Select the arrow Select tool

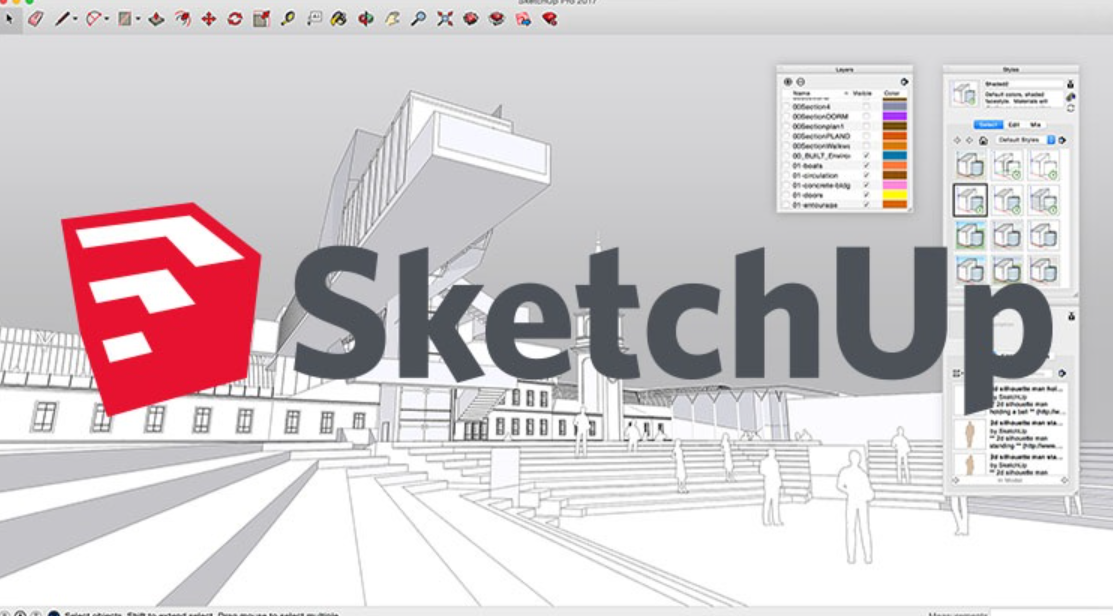click(x=10, y=19)
